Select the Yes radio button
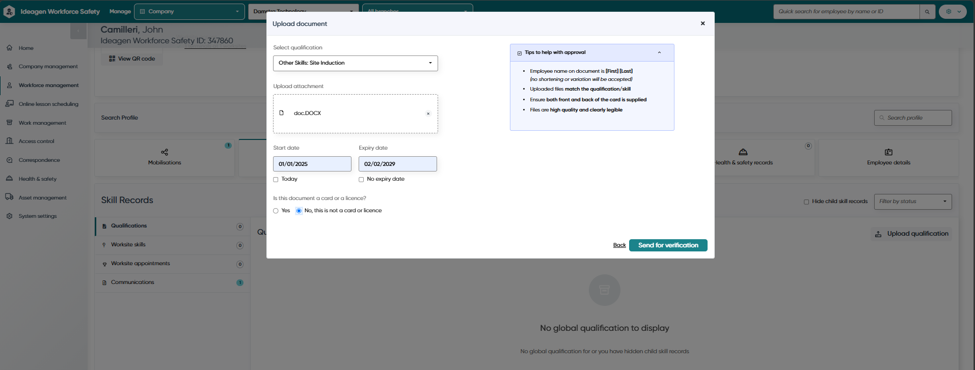The image size is (975, 370). click(275, 211)
